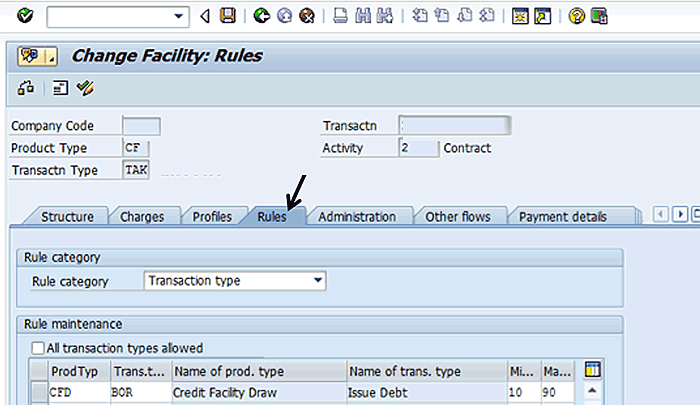700x405 pixels.
Task: Click the Name of prod. type column header
Action: (x=257, y=371)
